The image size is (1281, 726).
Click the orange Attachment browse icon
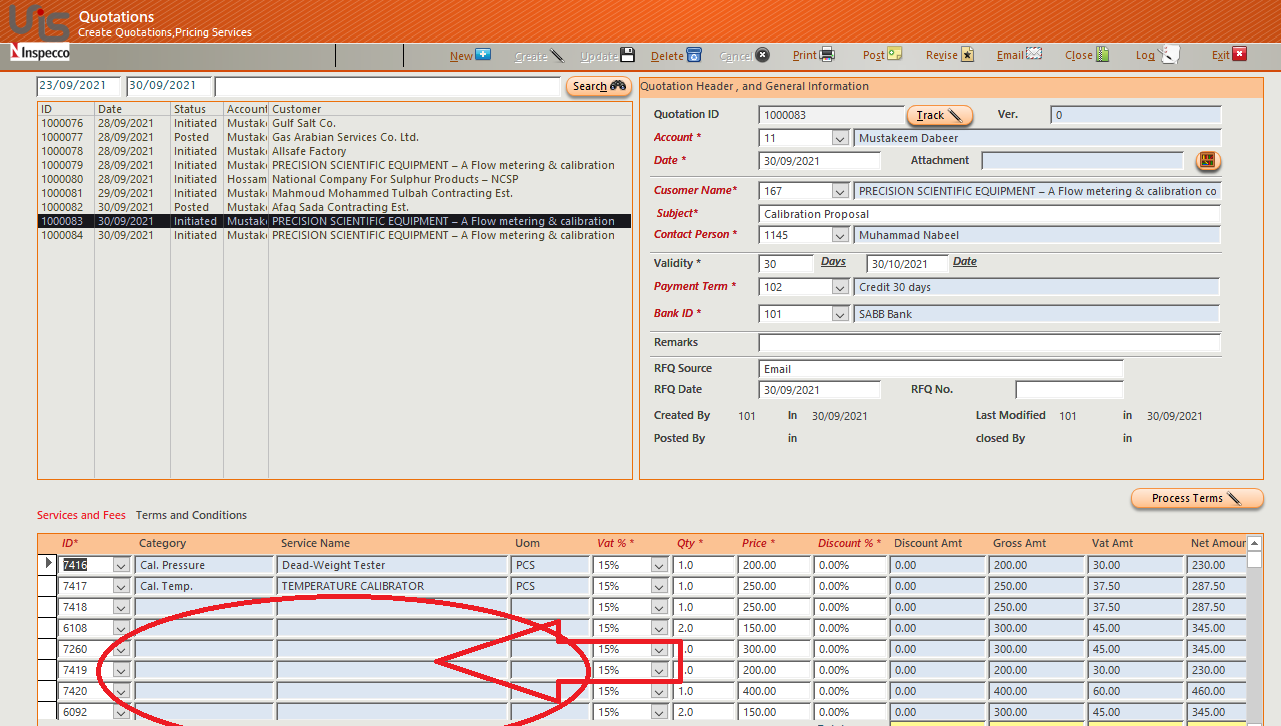pyautogui.click(x=1208, y=161)
